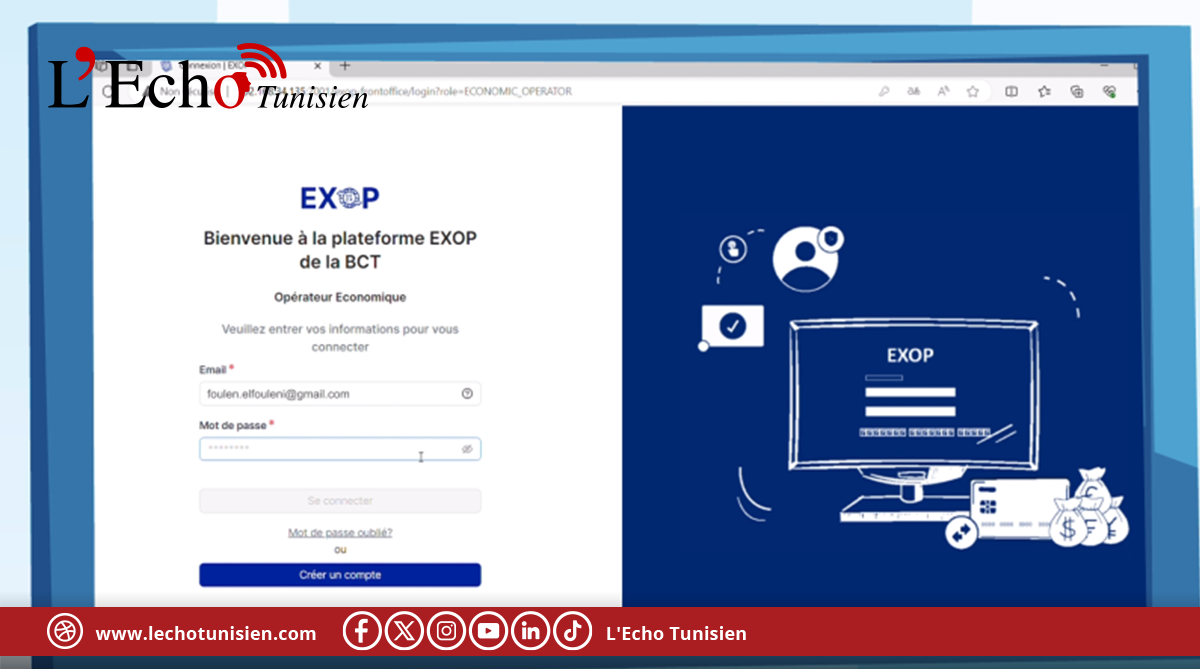Click the help icon in Email field
Viewport: 1200px width, 669px height.
tap(467, 394)
